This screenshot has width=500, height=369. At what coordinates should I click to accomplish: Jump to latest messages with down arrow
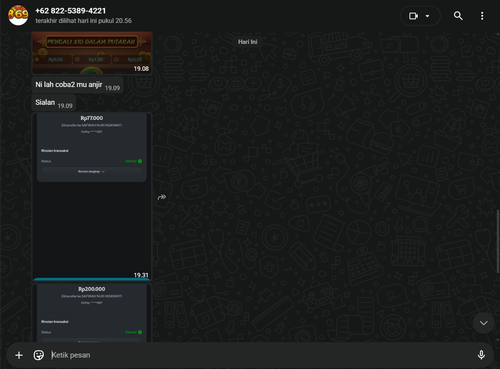coord(483,323)
